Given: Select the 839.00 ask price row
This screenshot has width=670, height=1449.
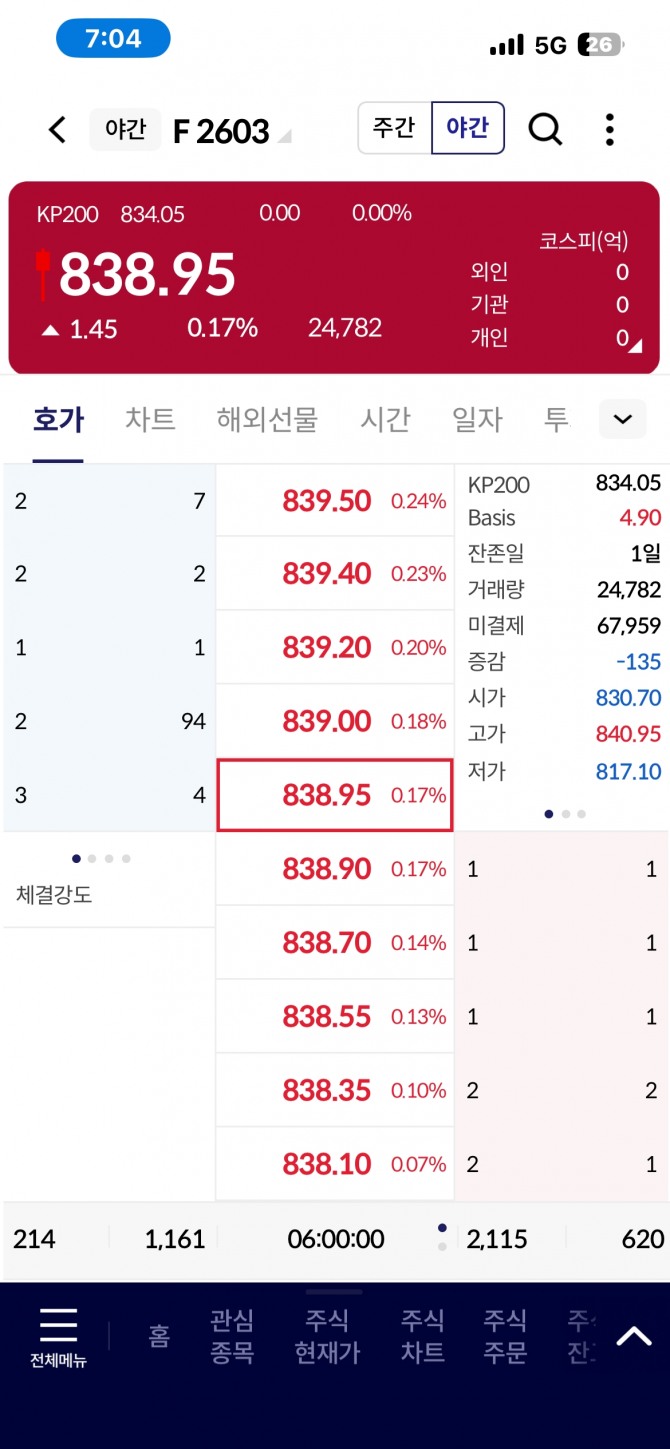Looking at the screenshot, I should (335, 721).
